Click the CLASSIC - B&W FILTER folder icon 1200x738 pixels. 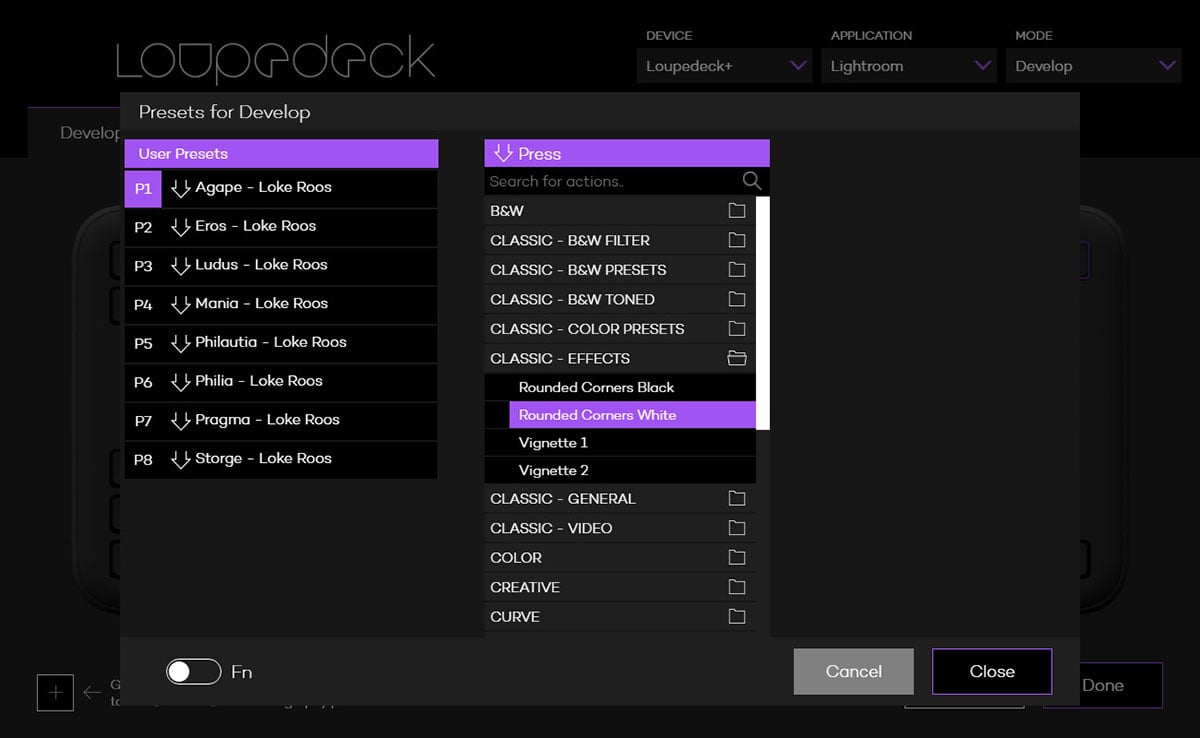click(737, 240)
